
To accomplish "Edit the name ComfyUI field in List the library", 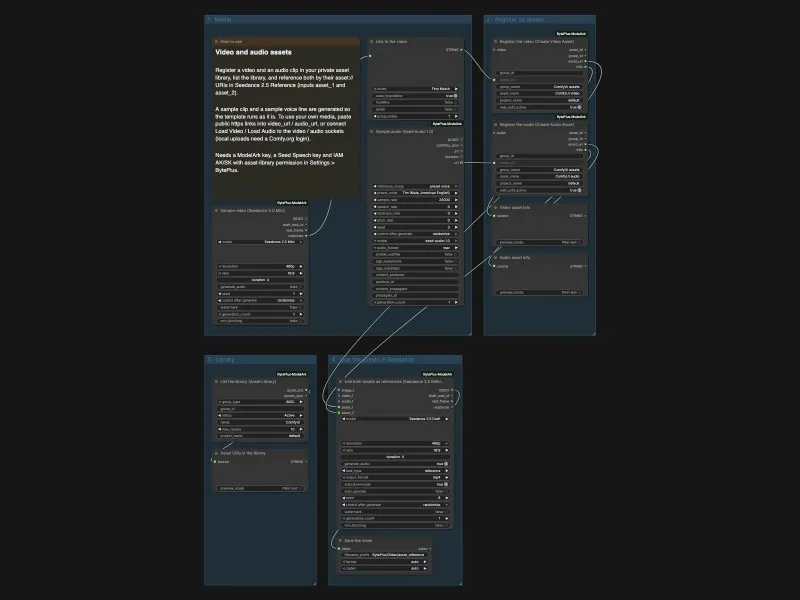I will point(260,422).
